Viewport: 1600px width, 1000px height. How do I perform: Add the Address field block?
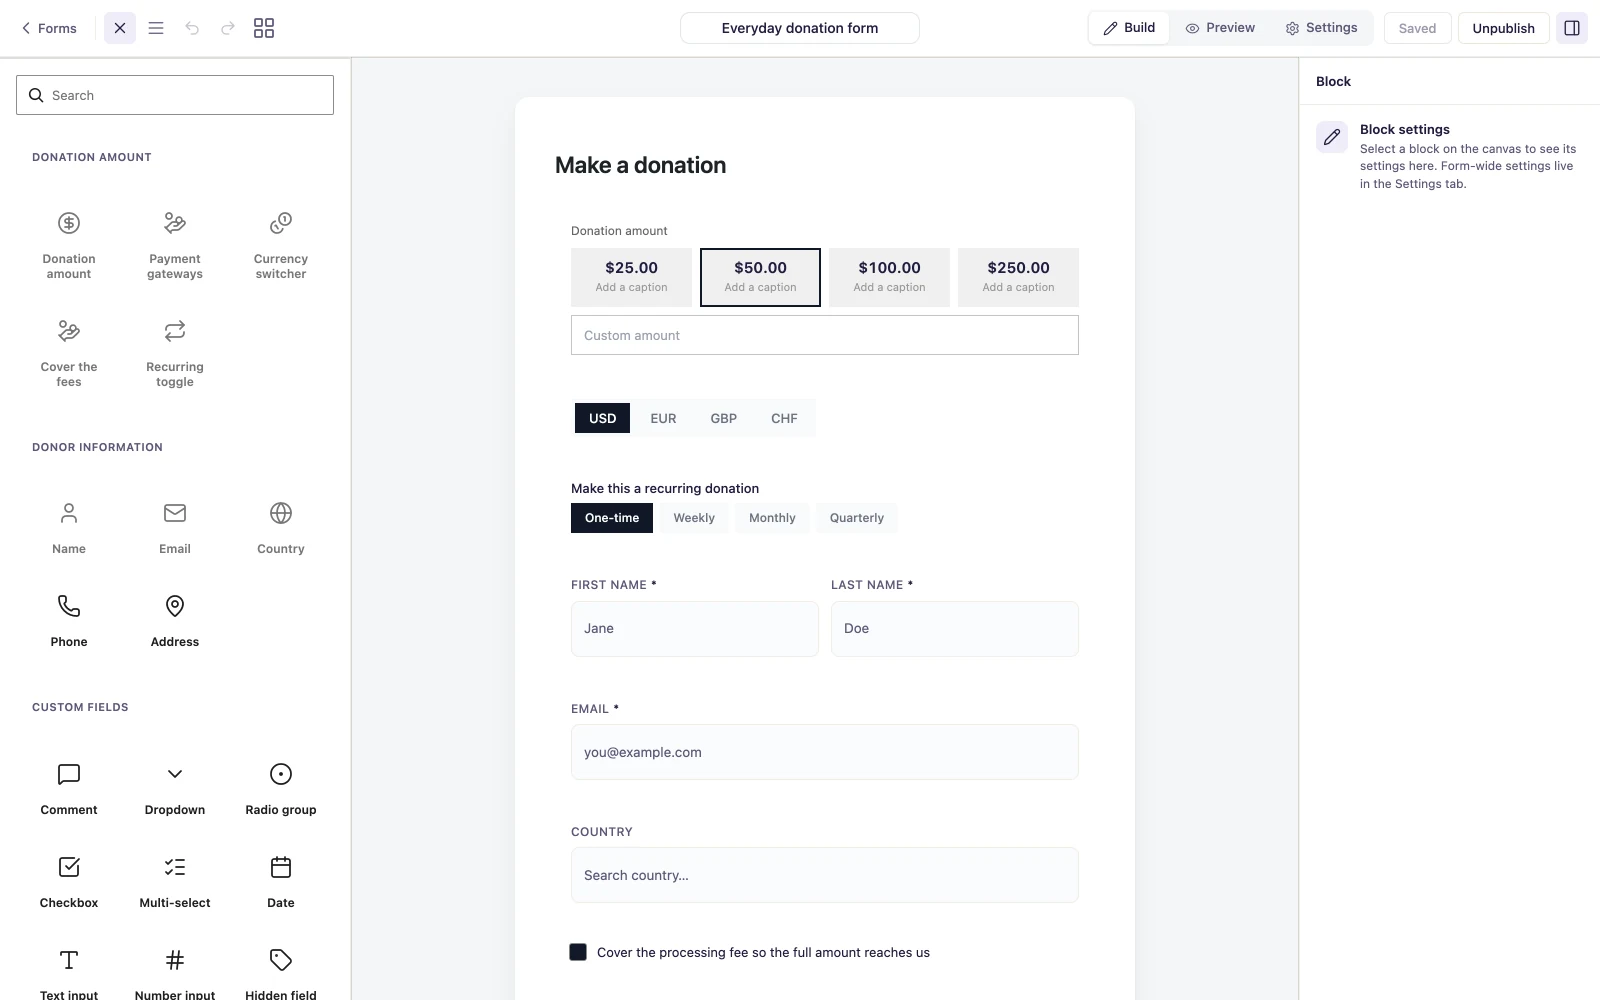point(175,621)
